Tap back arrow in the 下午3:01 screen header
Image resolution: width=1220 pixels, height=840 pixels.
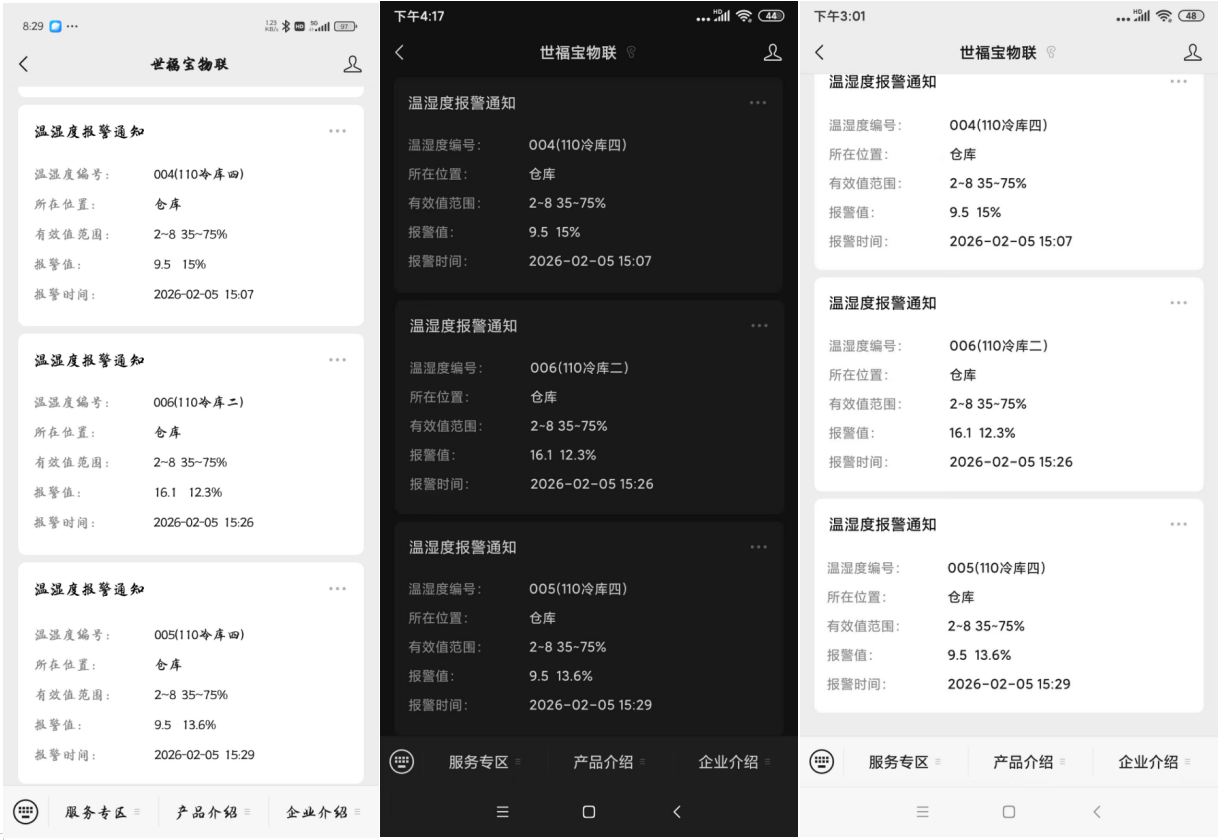click(820, 53)
